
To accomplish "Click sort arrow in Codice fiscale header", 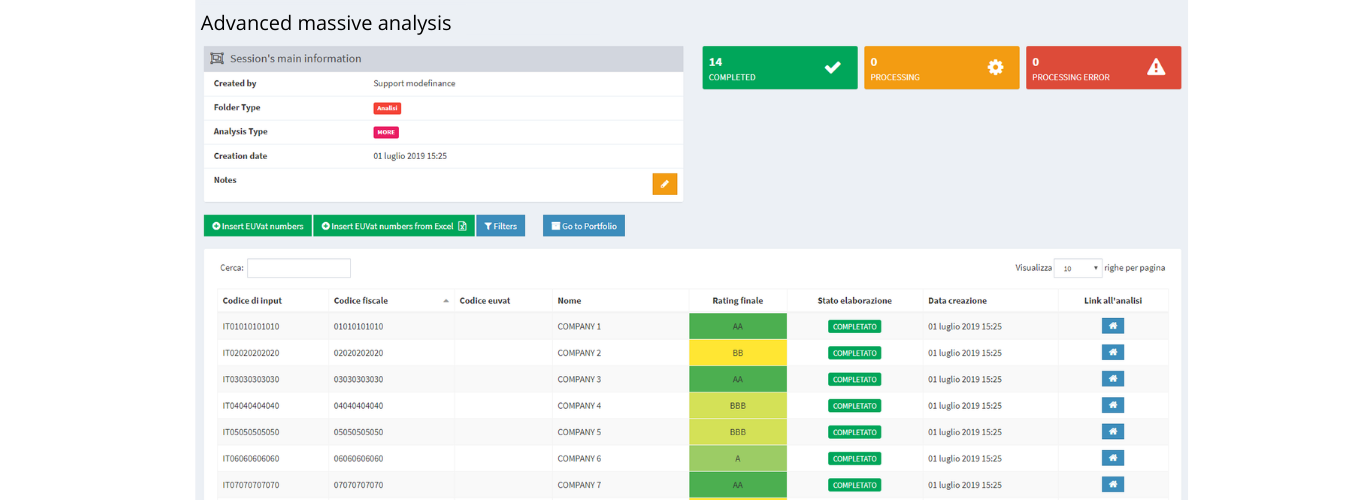I will click(x=446, y=301).
